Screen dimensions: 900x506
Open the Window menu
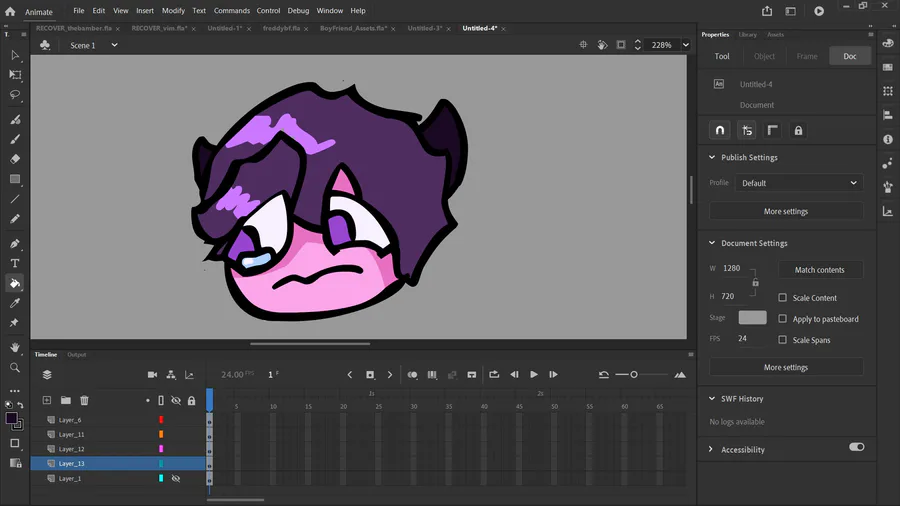329,10
